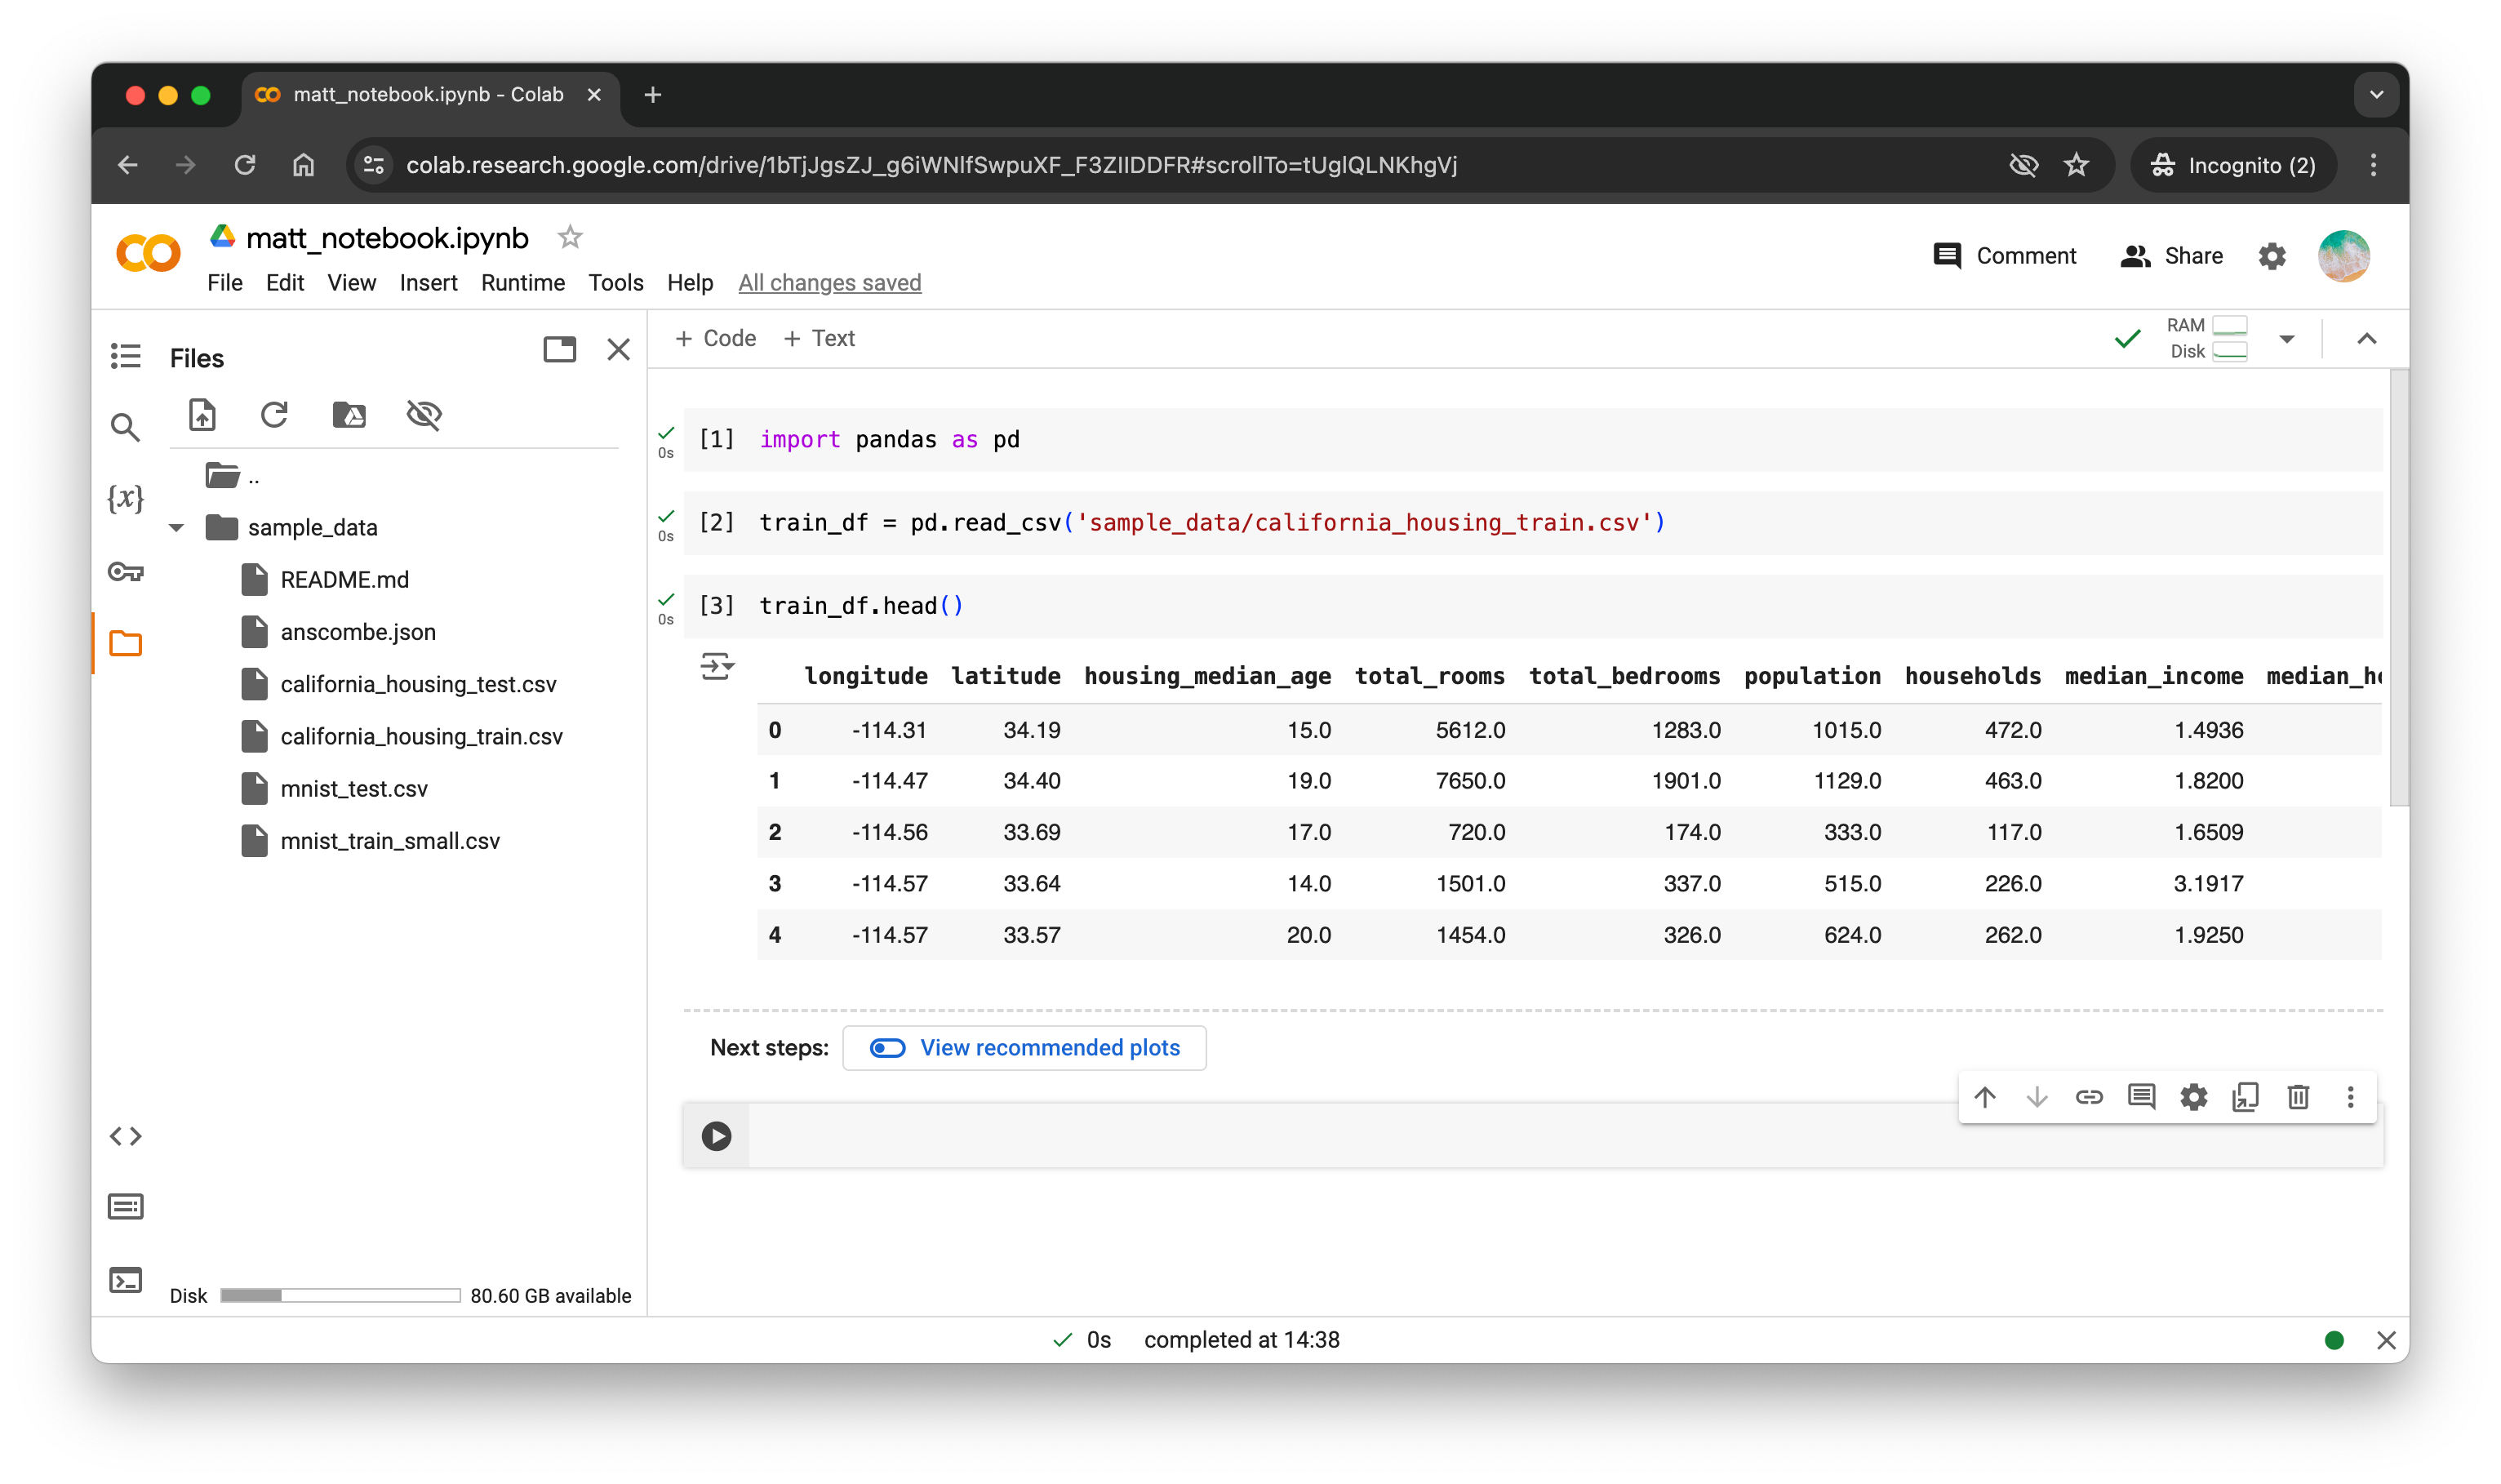This screenshot has height=1484, width=2501.
Task: Click the Mount Drive folder icon
Action: click(x=349, y=414)
